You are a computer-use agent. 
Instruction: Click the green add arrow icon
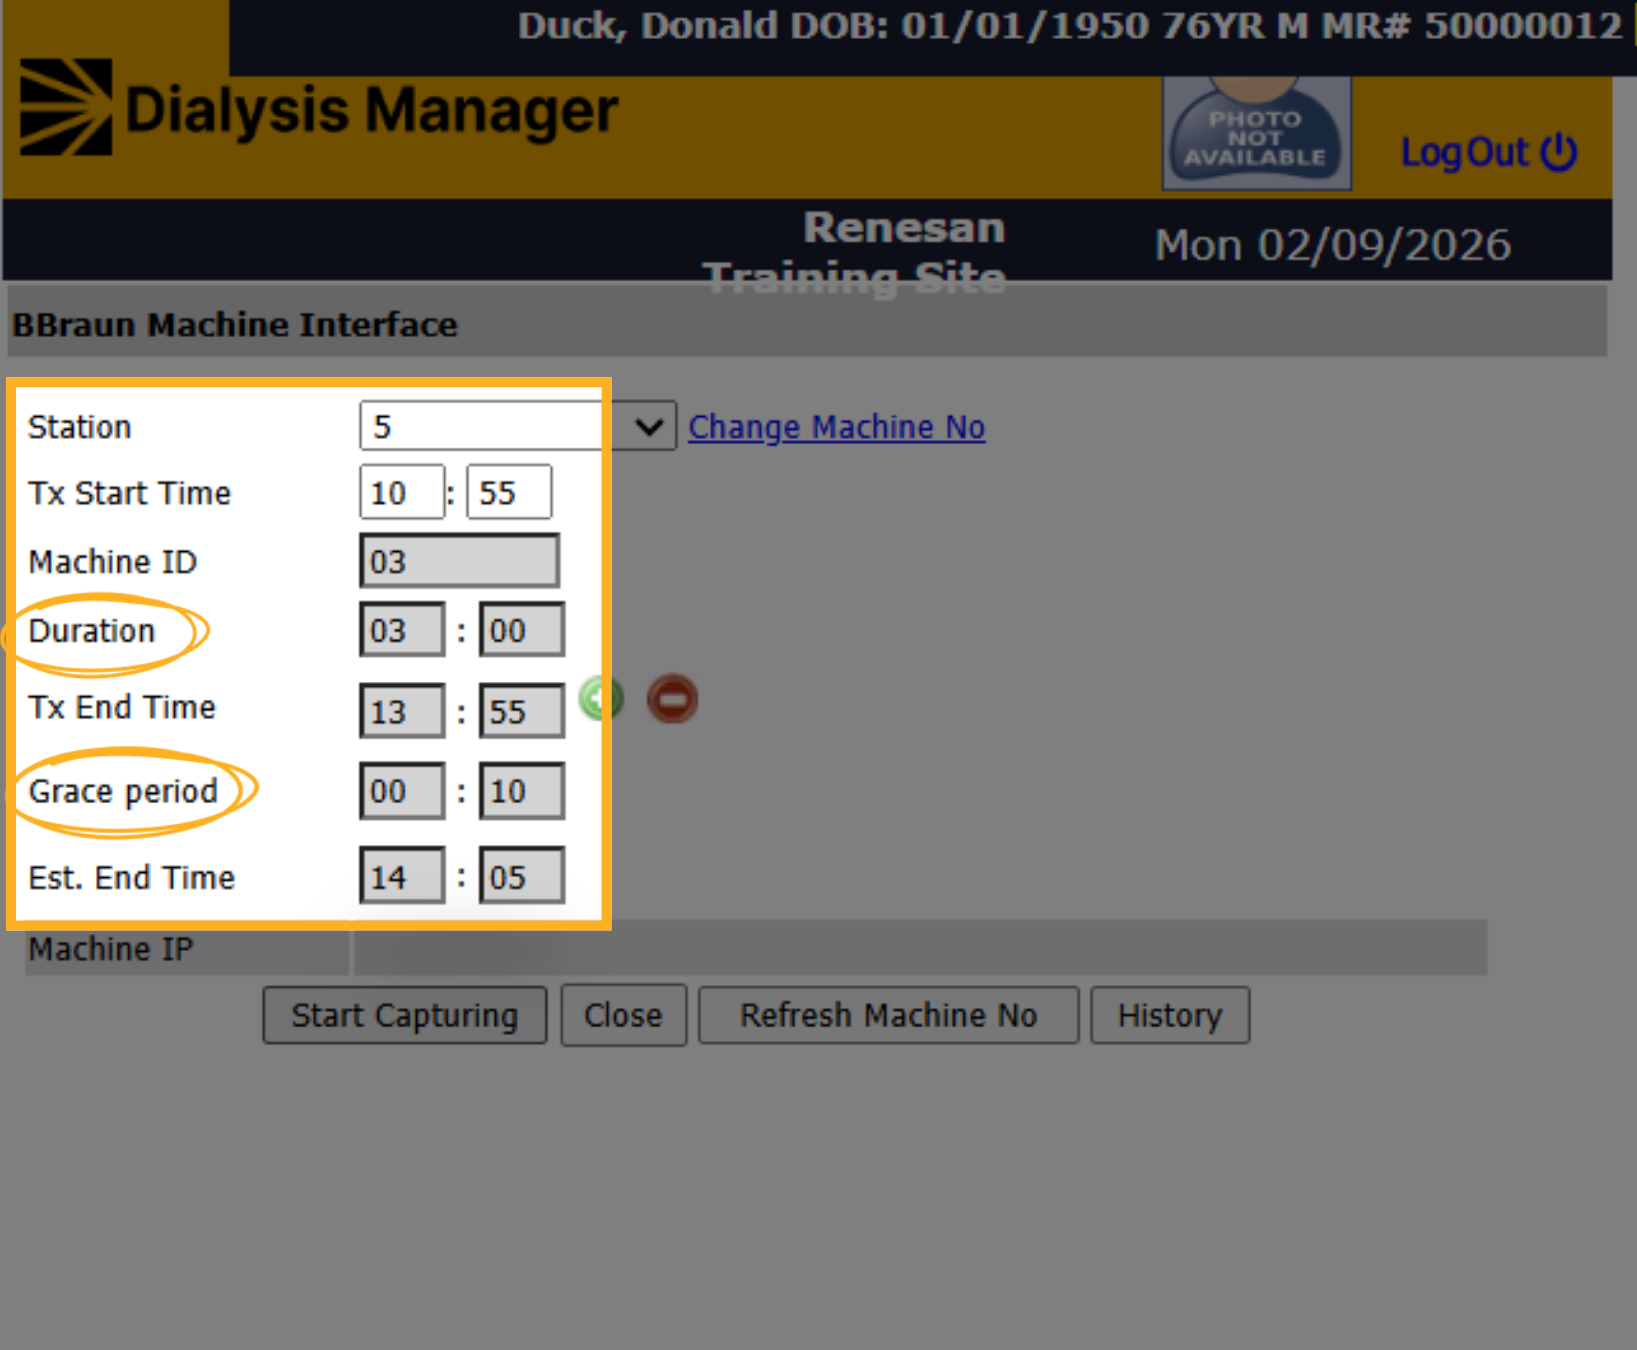(601, 698)
